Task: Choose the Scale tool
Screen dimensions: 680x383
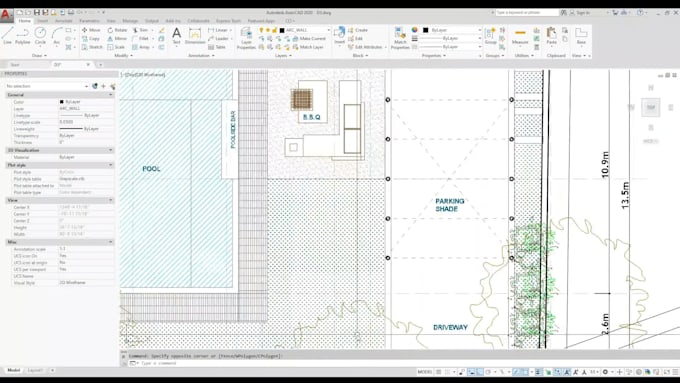Action: [x=116, y=47]
